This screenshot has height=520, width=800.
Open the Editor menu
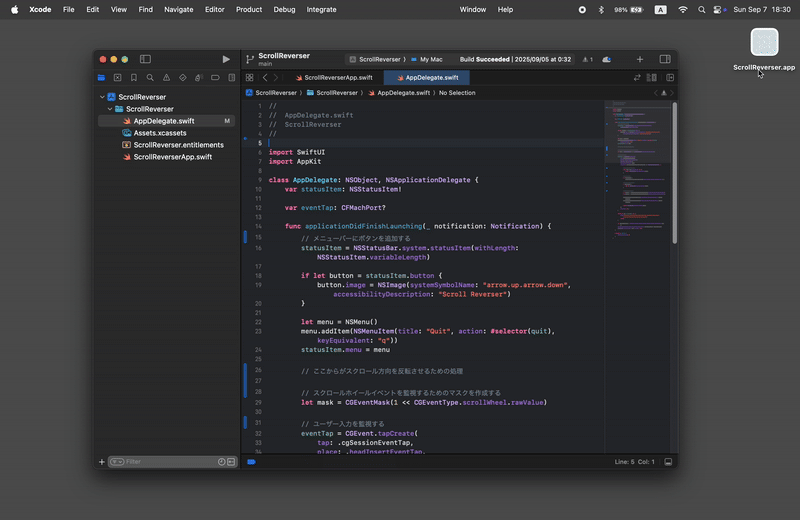pyautogui.click(x=214, y=10)
